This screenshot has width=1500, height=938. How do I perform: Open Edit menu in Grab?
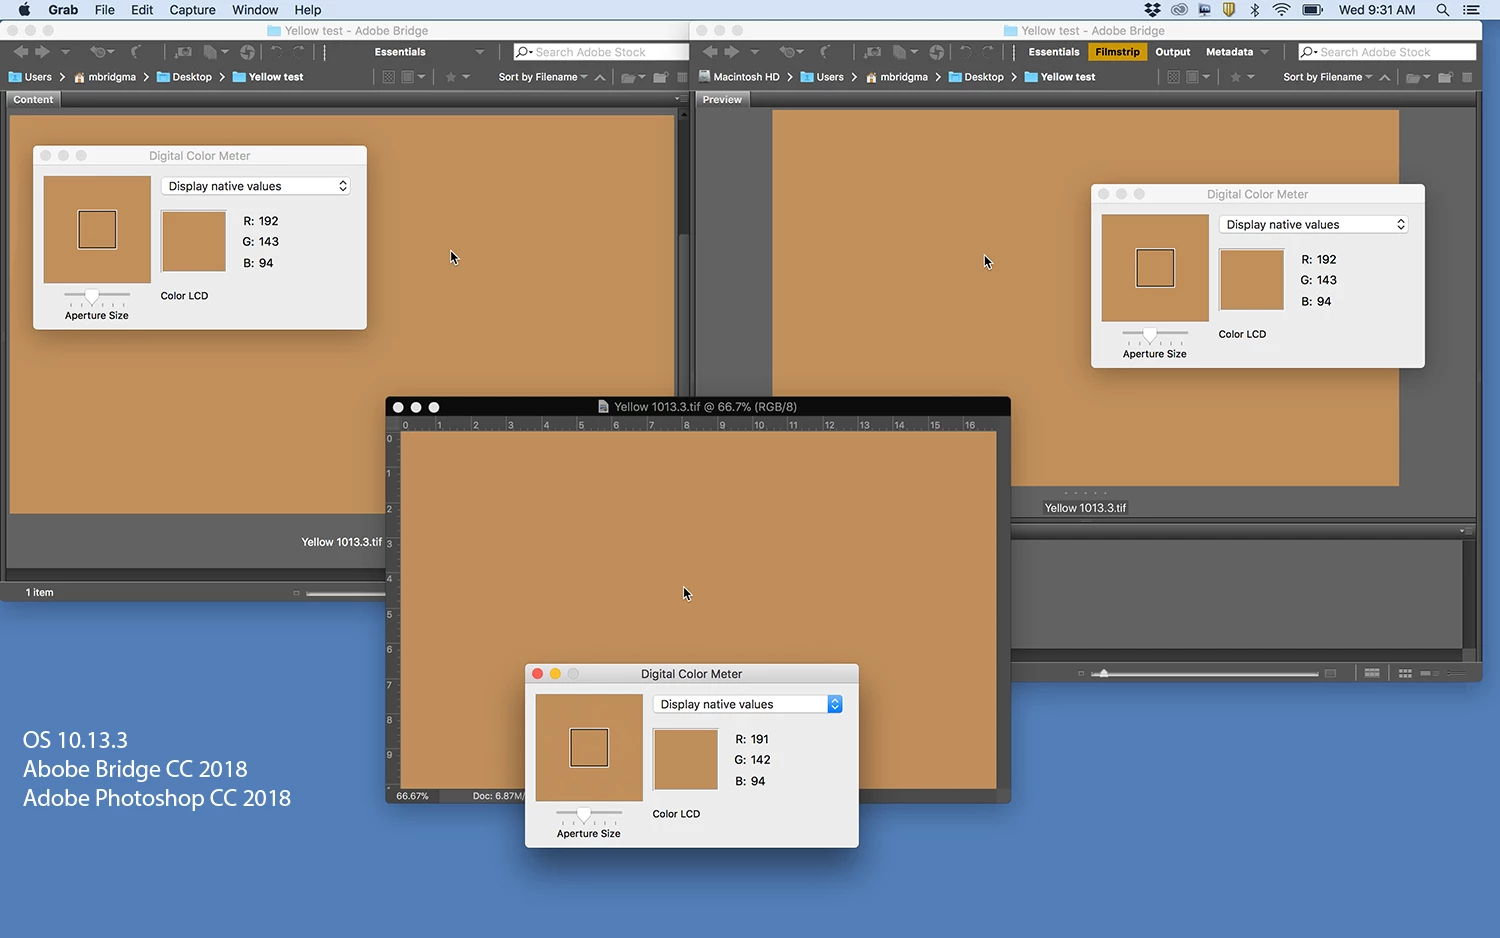[x=142, y=10]
